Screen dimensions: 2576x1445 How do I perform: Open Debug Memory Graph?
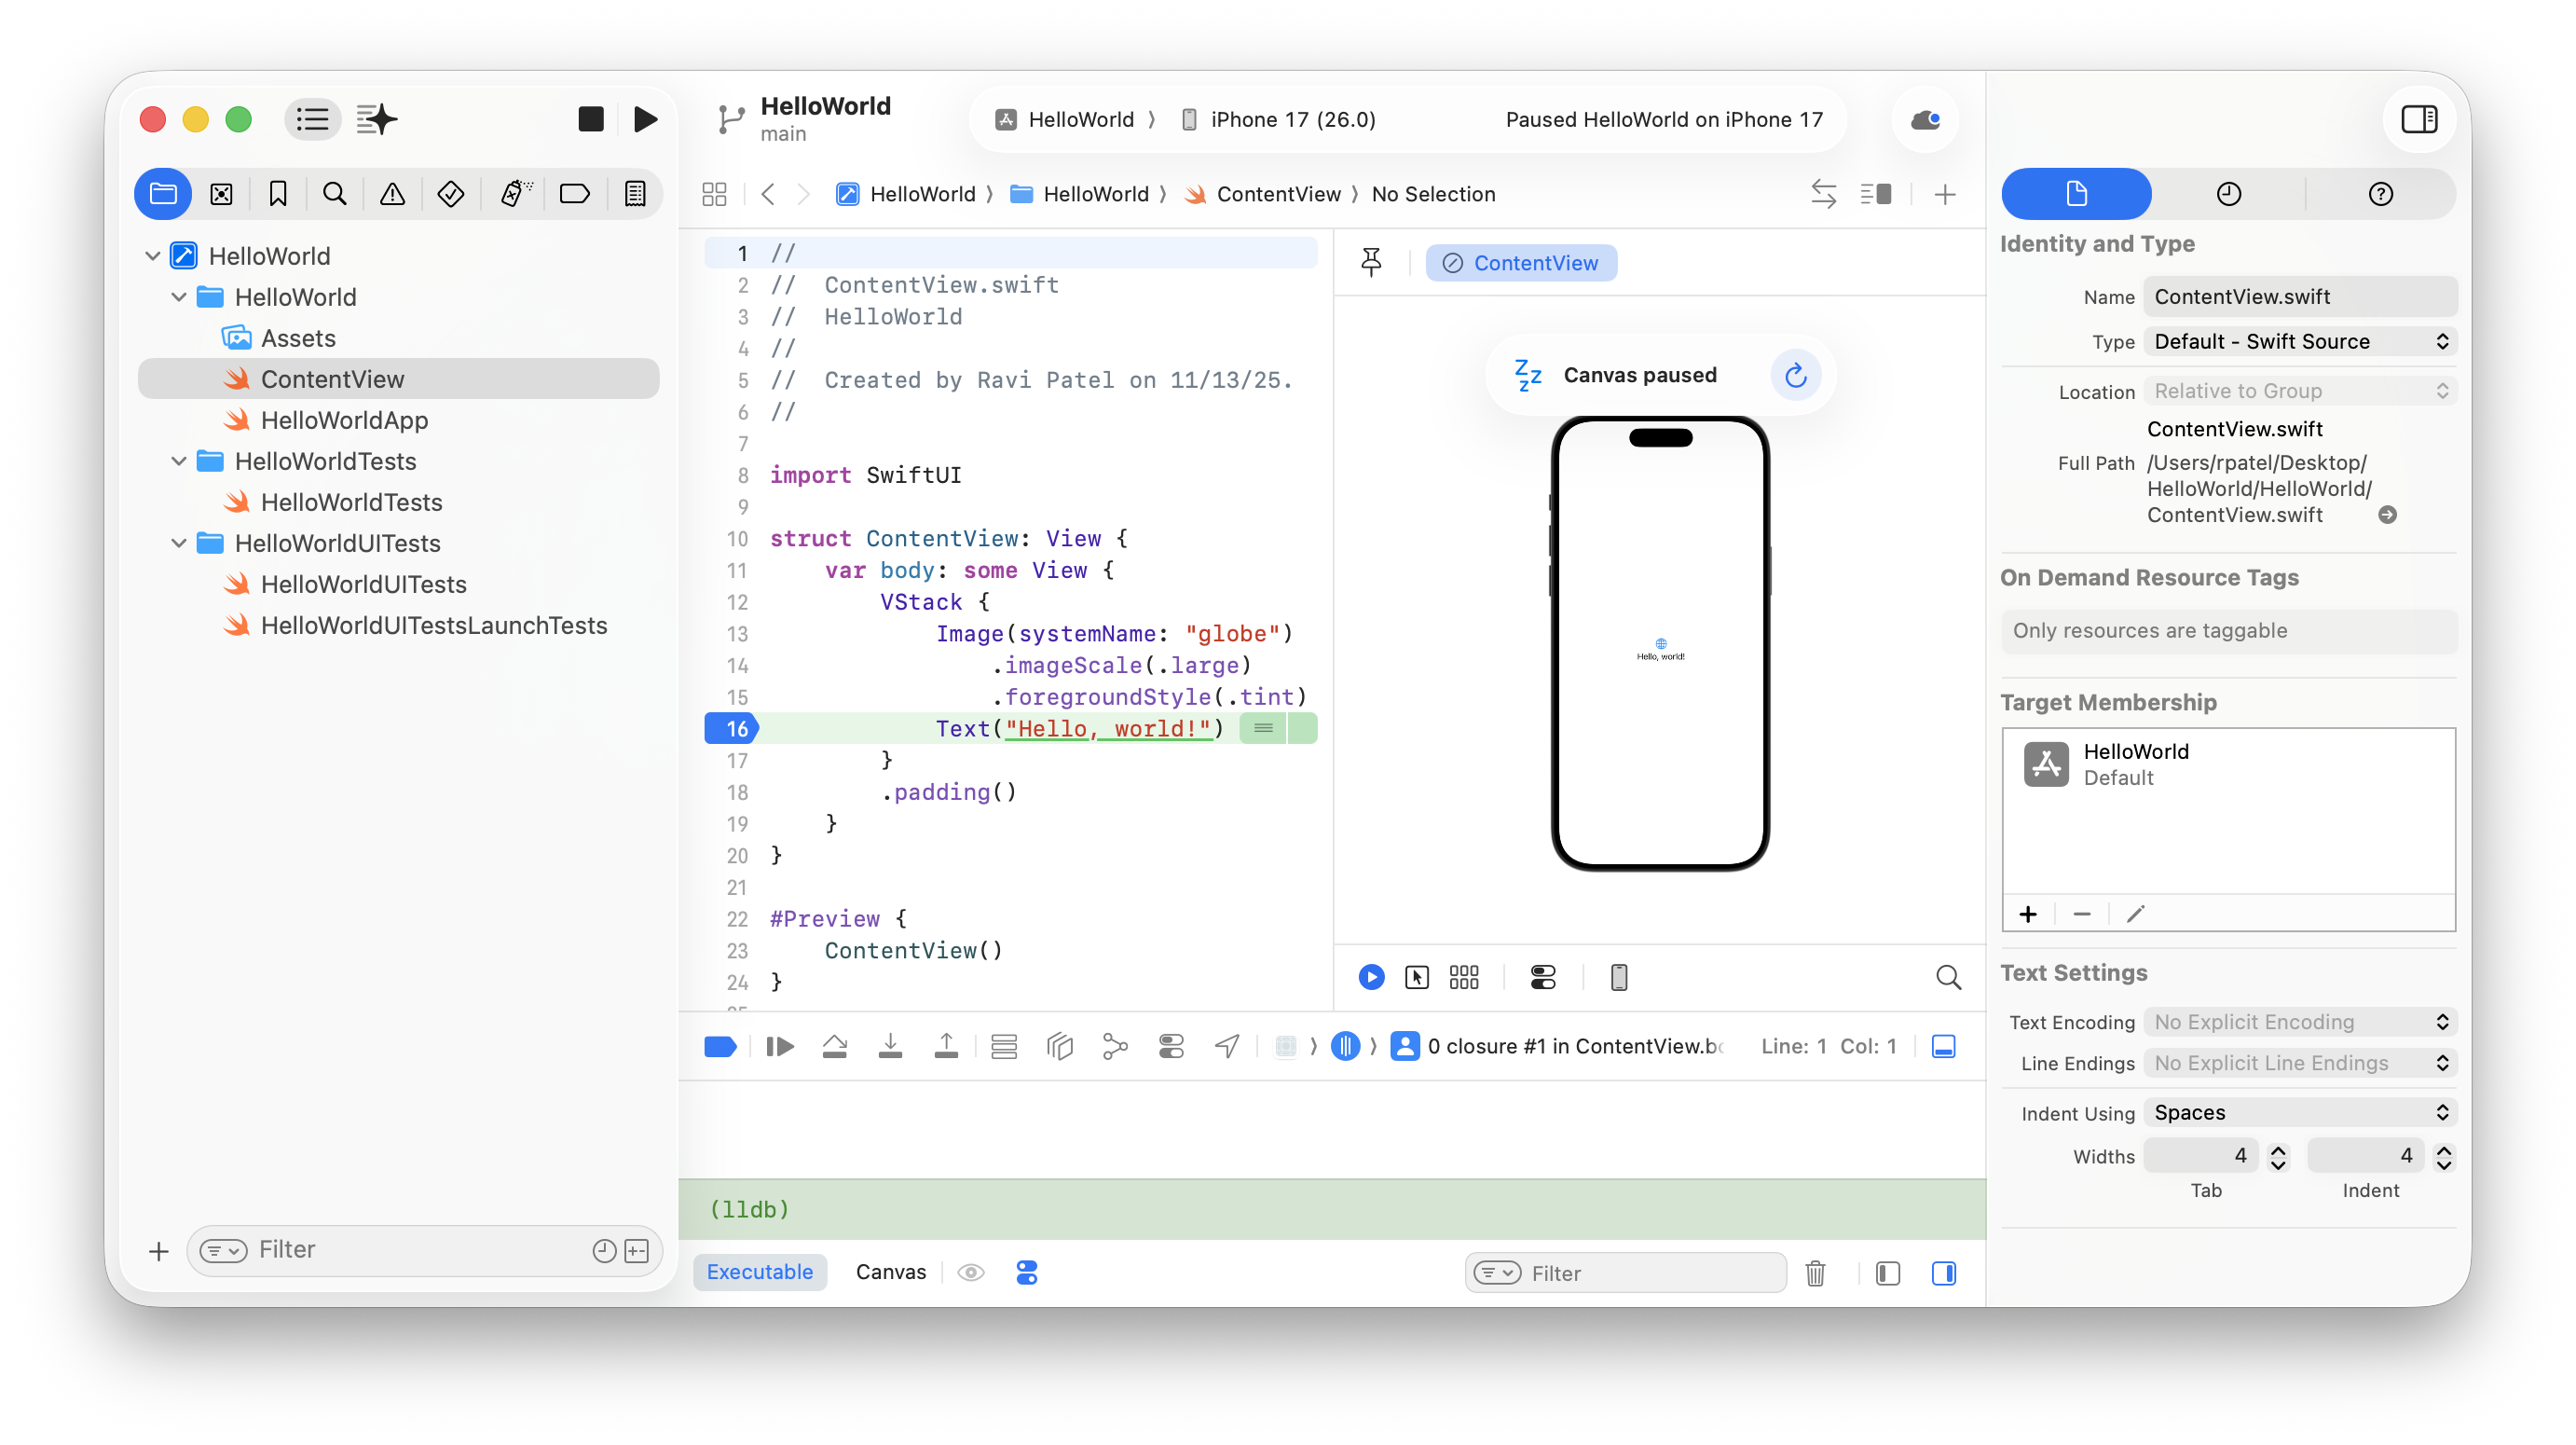1115,1046
